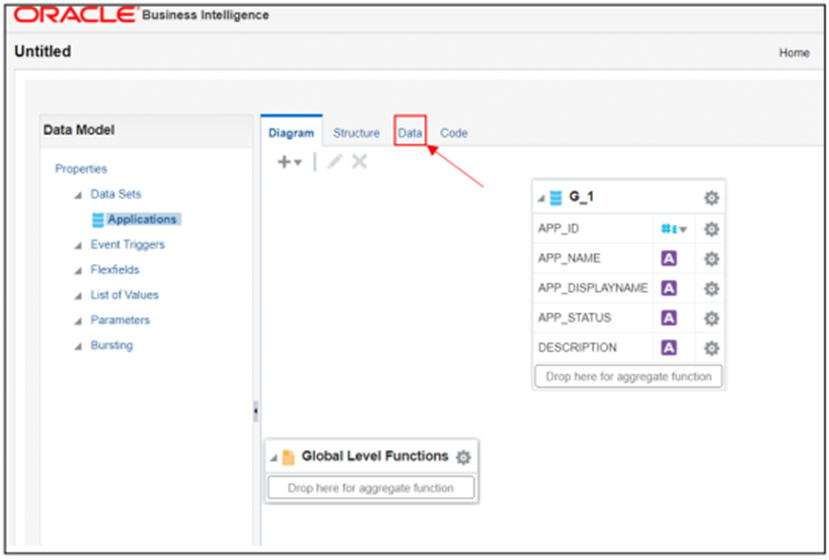The width and height of the screenshot is (829, 560).
Task: Click the APP_ID row gear icon
Action: [712, 229]
